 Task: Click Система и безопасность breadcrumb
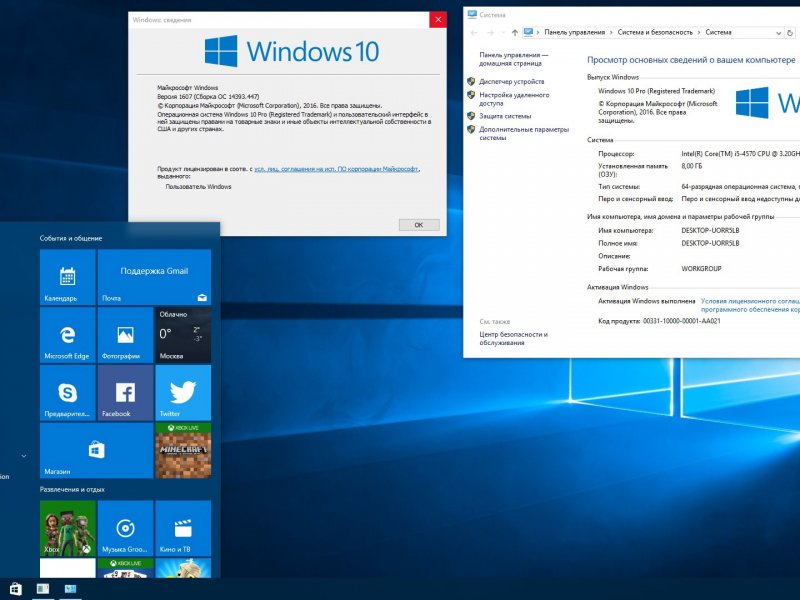[655, 32]
